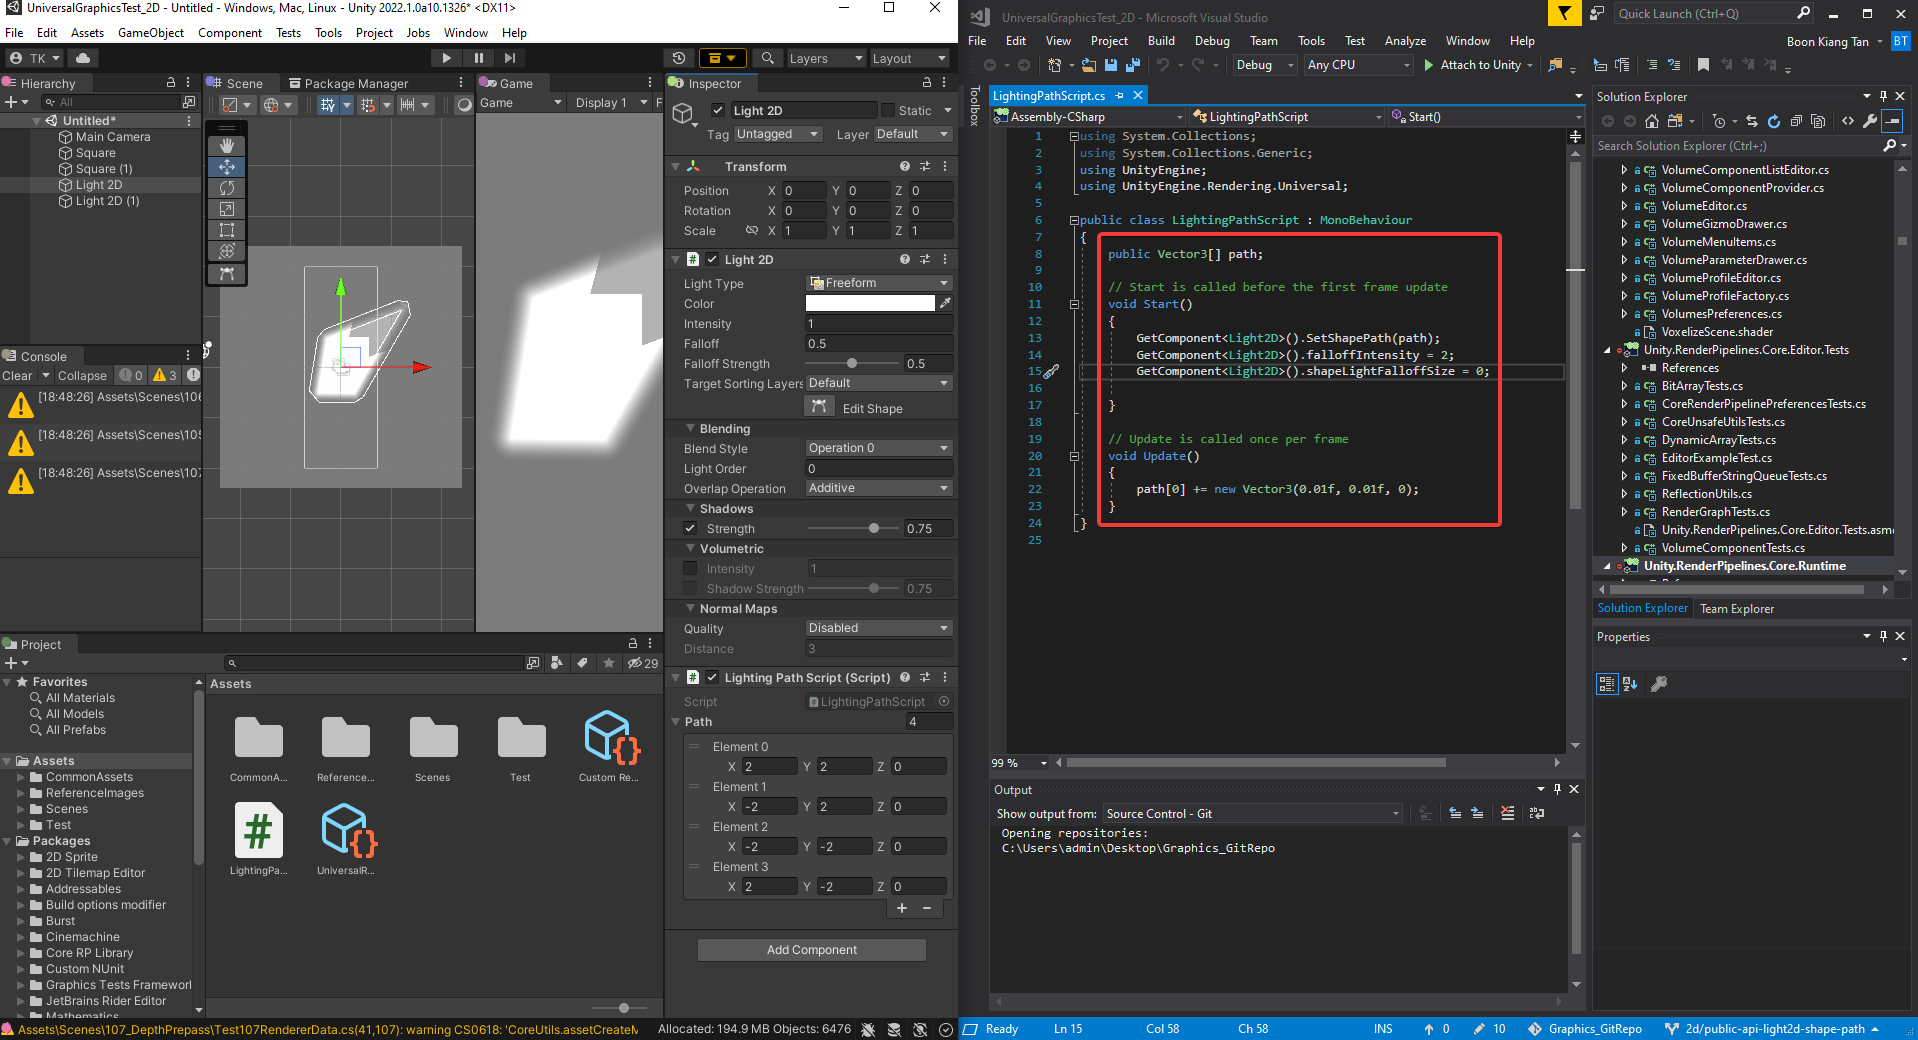Click Visual Studio Save All icon
This screenshot has height=1040, width=1918.
pyautogui.click(x=1132, y=65)
